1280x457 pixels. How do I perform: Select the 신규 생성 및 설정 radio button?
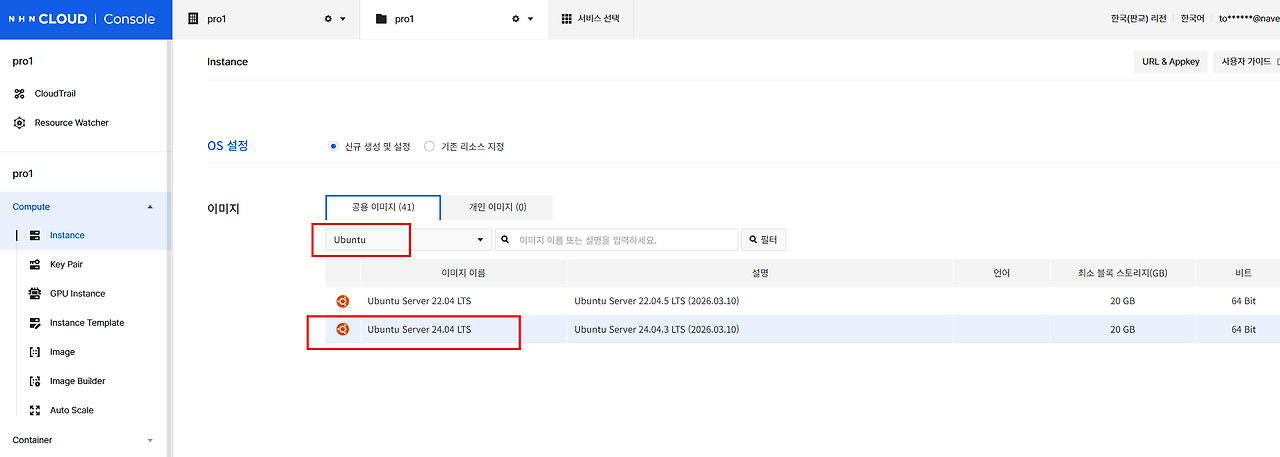click(334, 146)
